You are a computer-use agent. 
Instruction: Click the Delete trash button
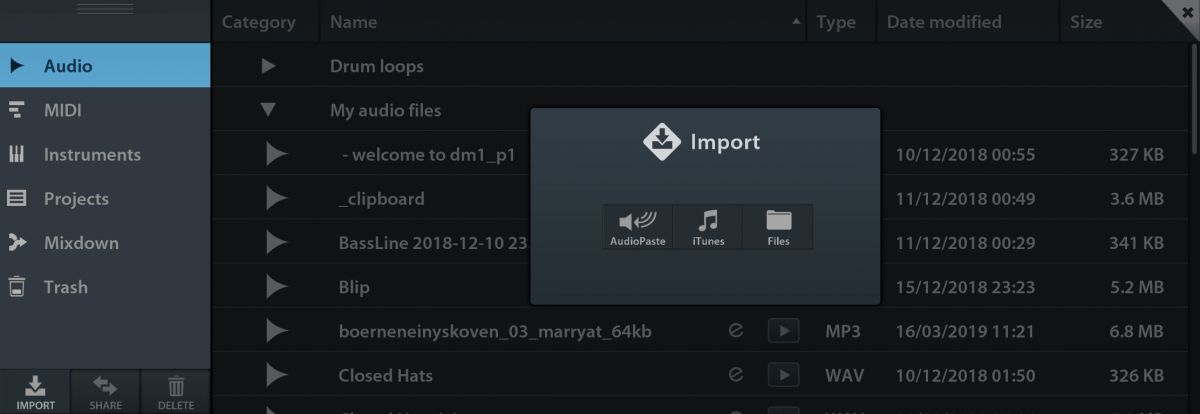[175, 391]
